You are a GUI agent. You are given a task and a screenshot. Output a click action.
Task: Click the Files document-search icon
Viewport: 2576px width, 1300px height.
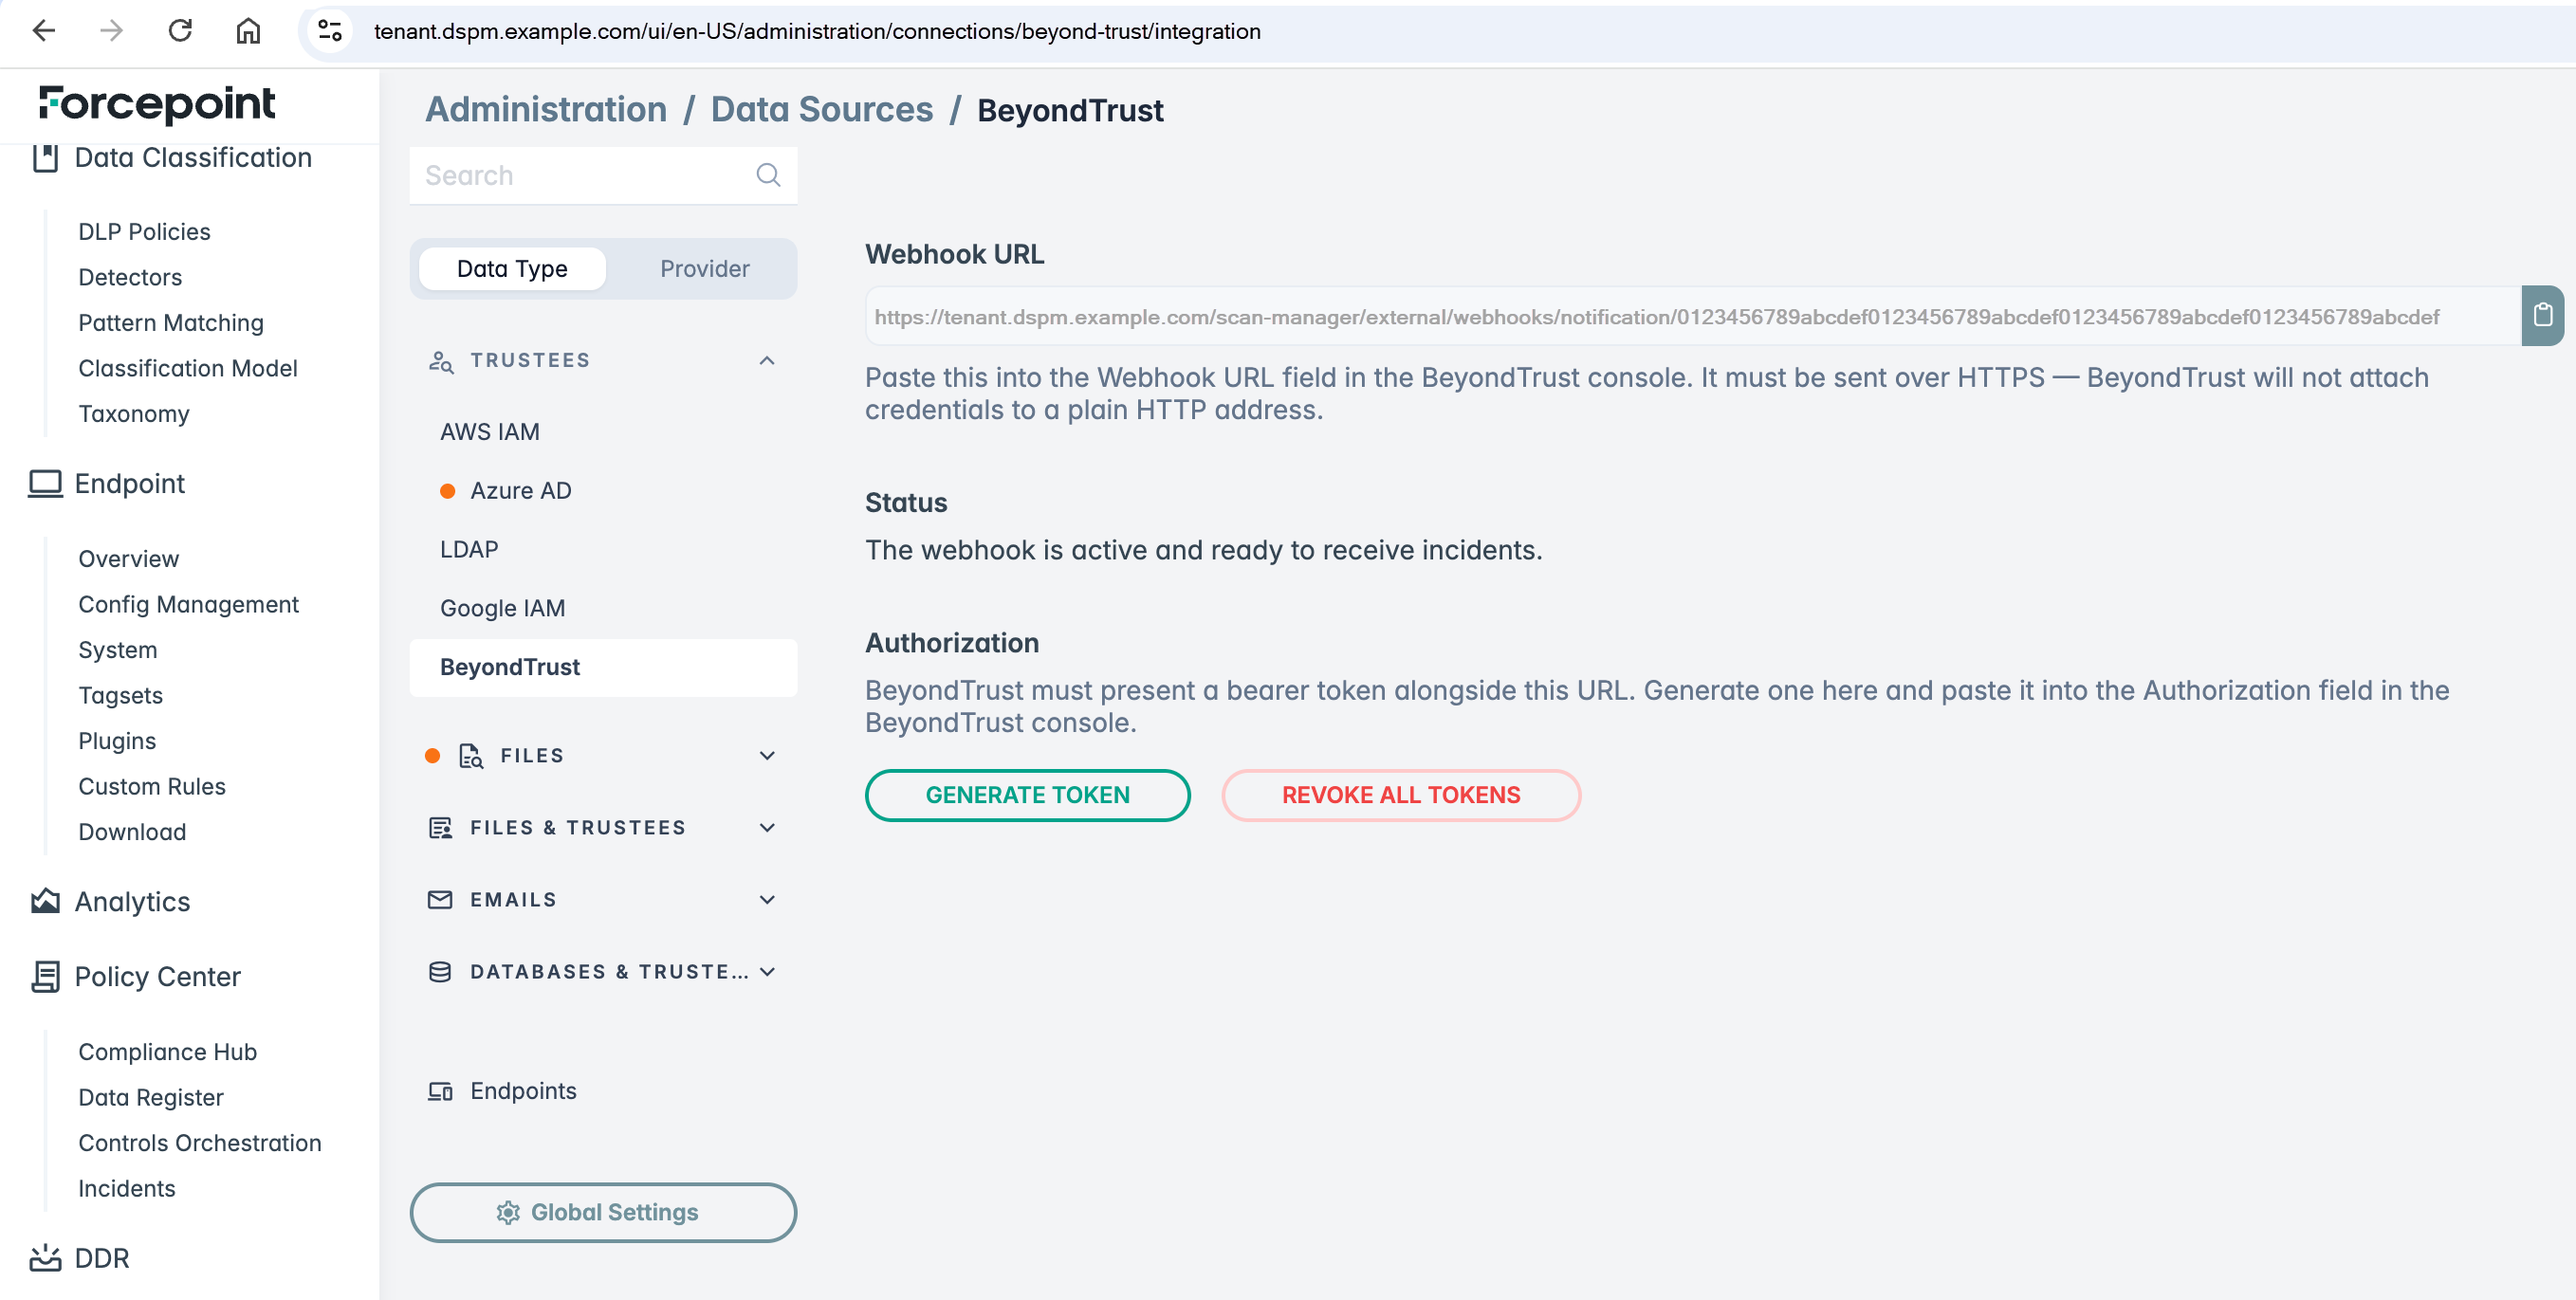471,756
